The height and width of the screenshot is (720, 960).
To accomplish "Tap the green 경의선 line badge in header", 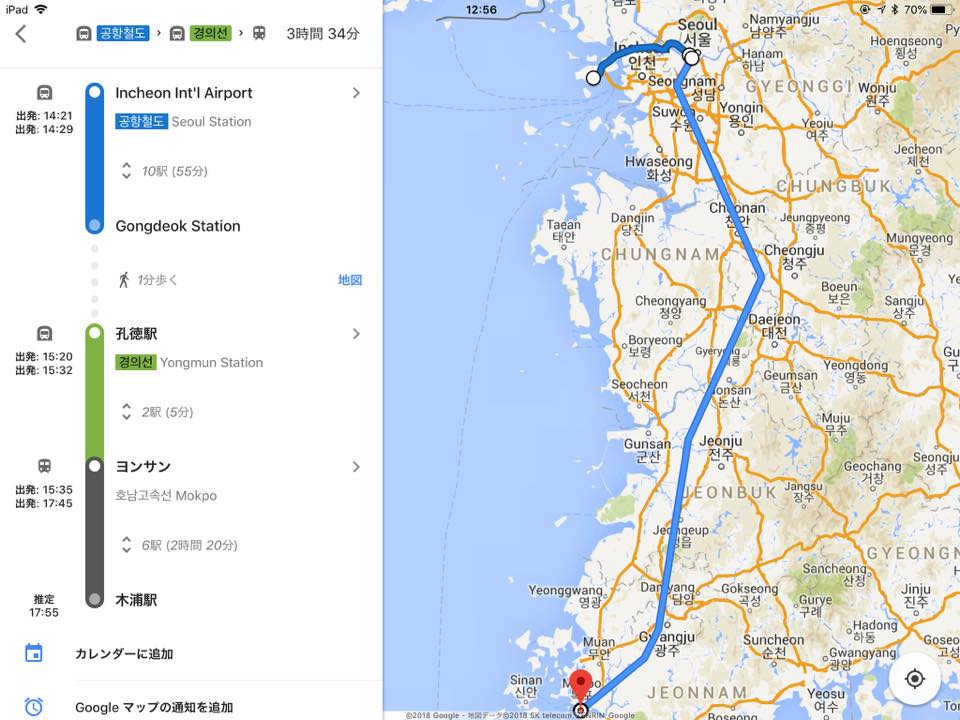I will (211, 33).
